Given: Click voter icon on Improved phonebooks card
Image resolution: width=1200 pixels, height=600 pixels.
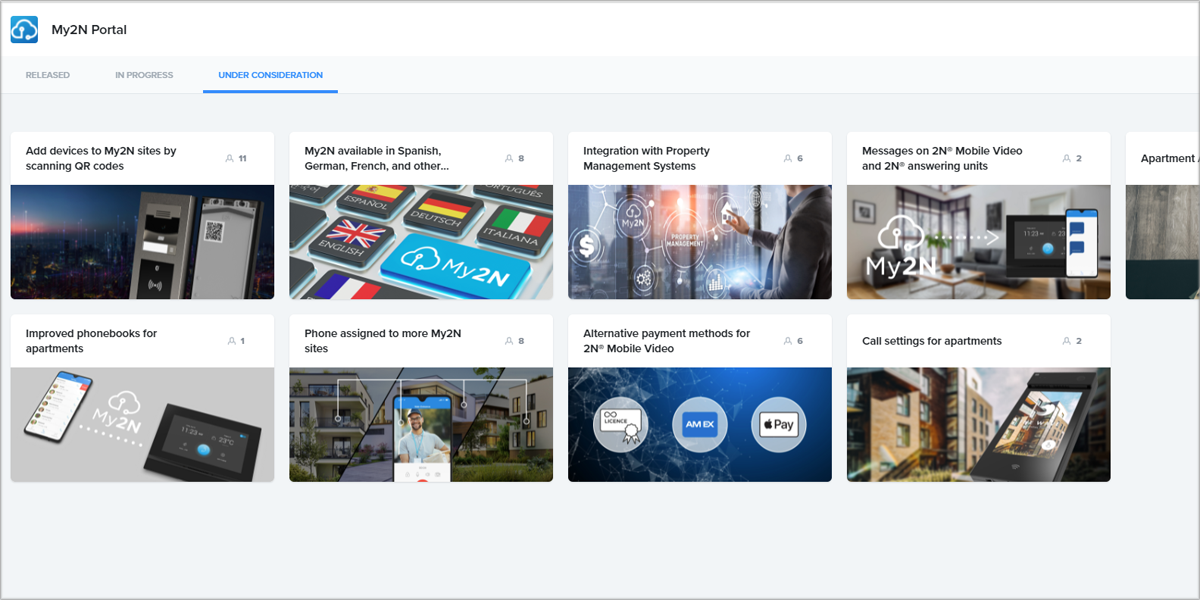Looking at the screenshot, I should [x=229, y=341].
